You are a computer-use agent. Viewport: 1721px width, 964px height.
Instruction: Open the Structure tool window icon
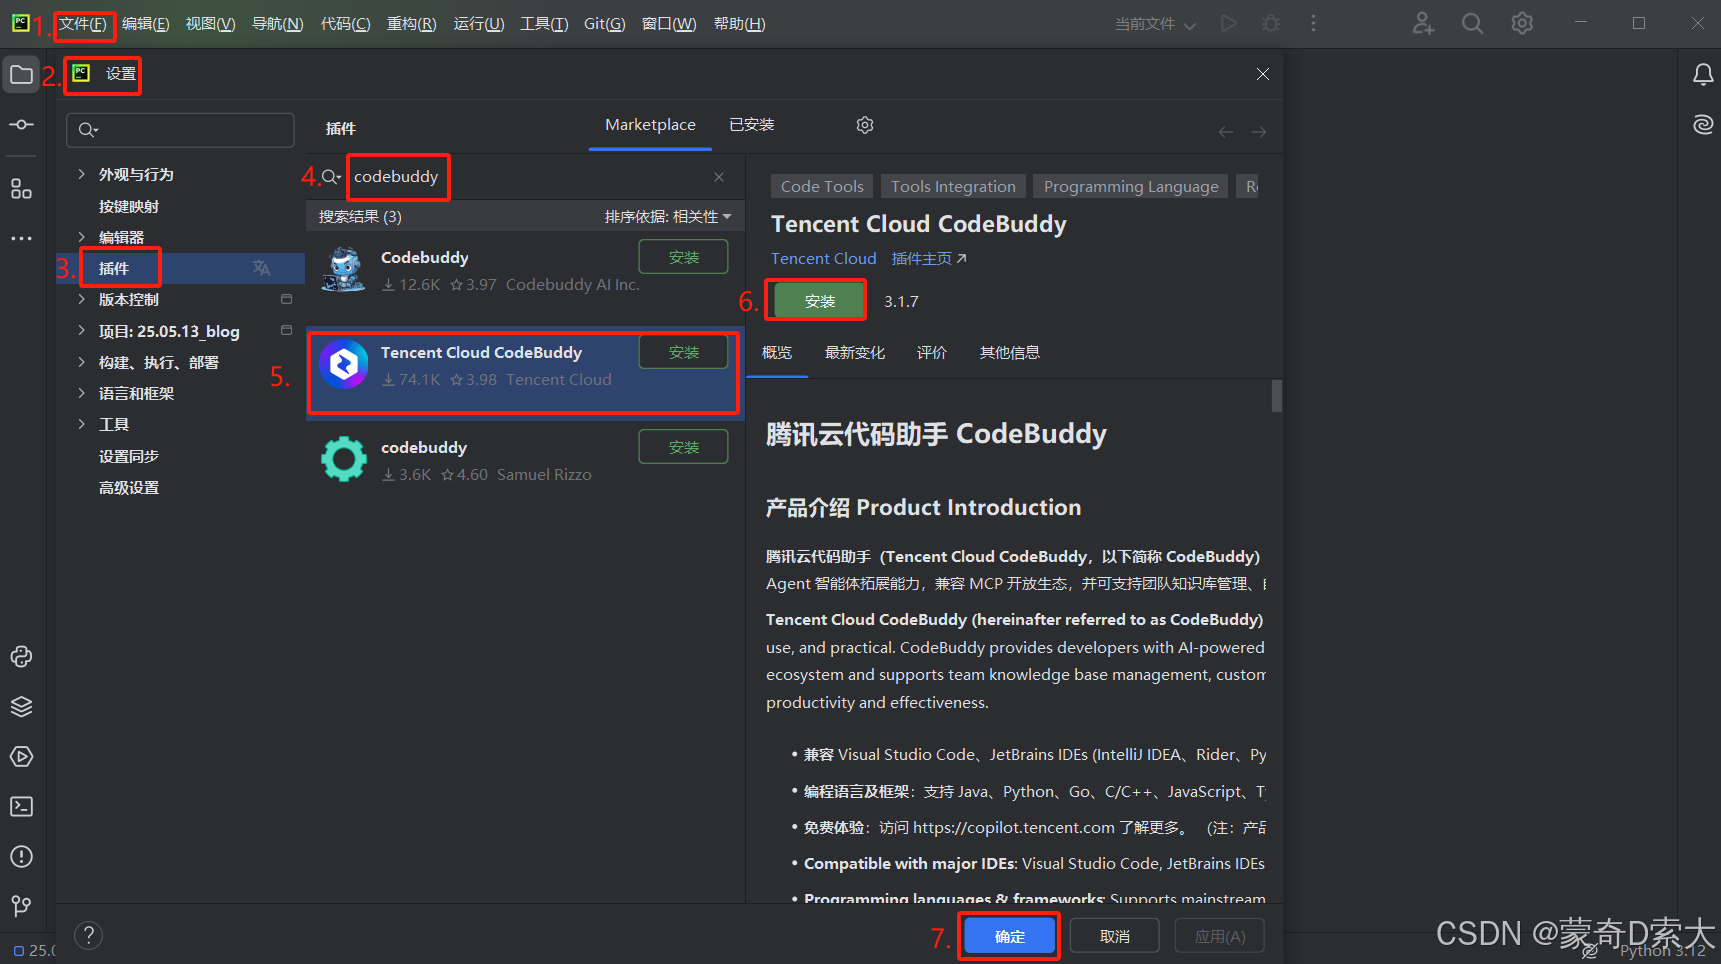(21, 189)
